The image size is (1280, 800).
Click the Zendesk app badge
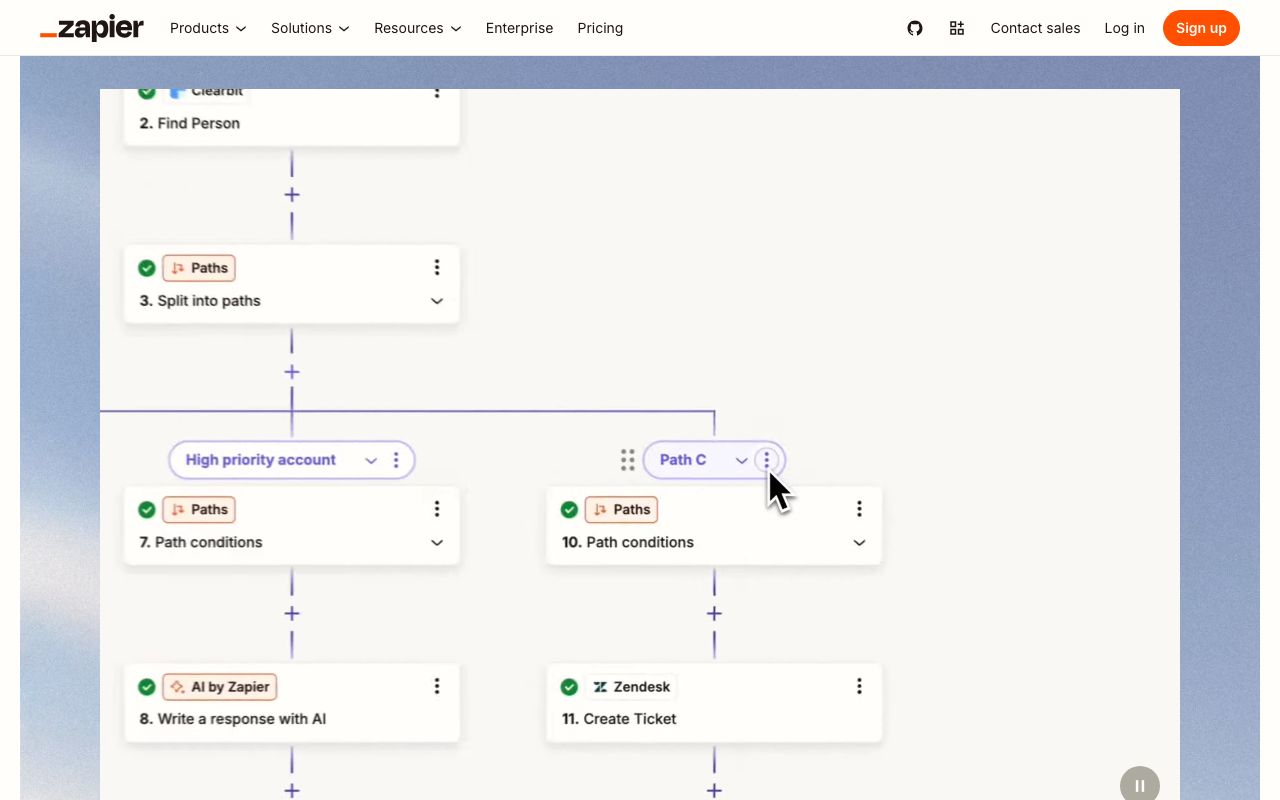pyautogui.click(x=631, y=687)
